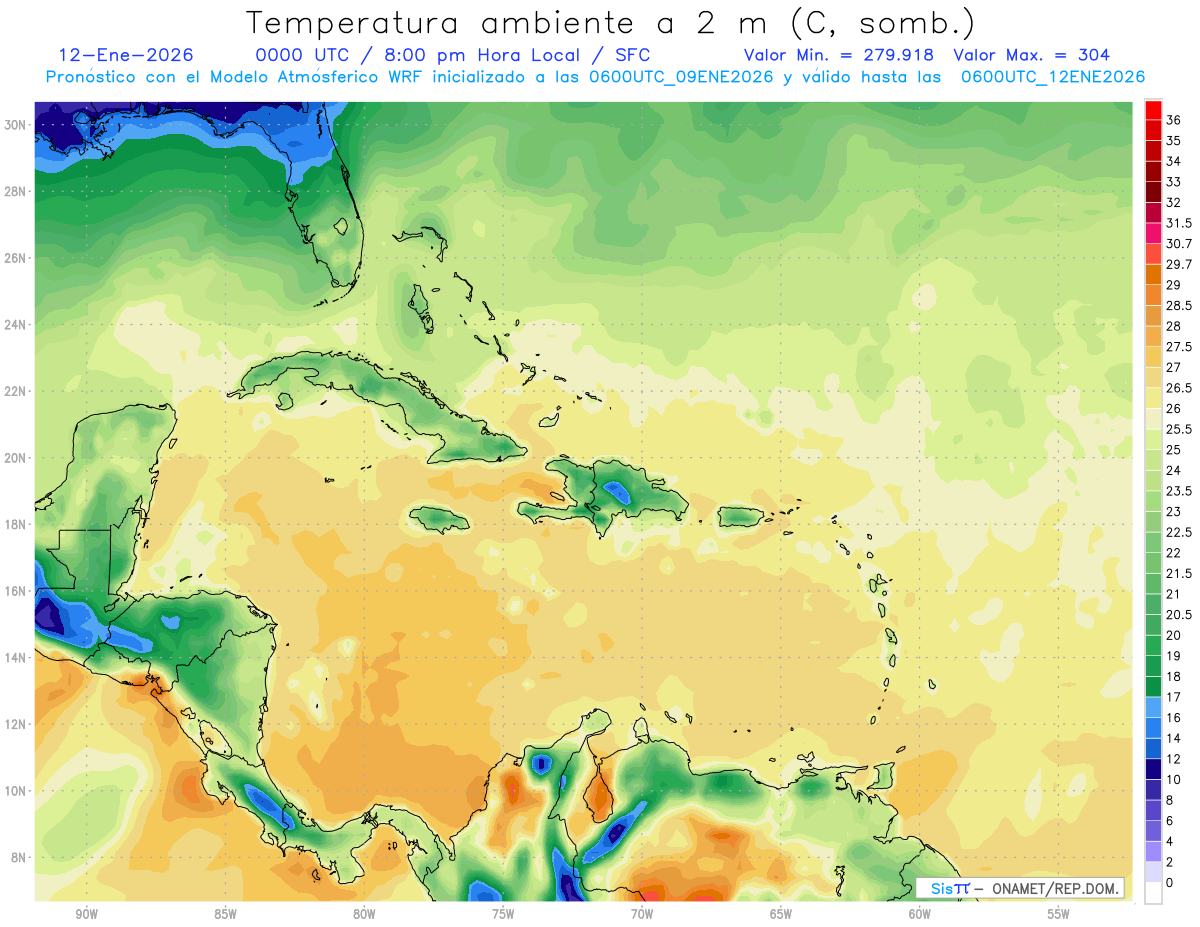1200x927 pixels.
Task: Click the dark navy swatch between 10 and 12
Action: [x=1153, y=769]
